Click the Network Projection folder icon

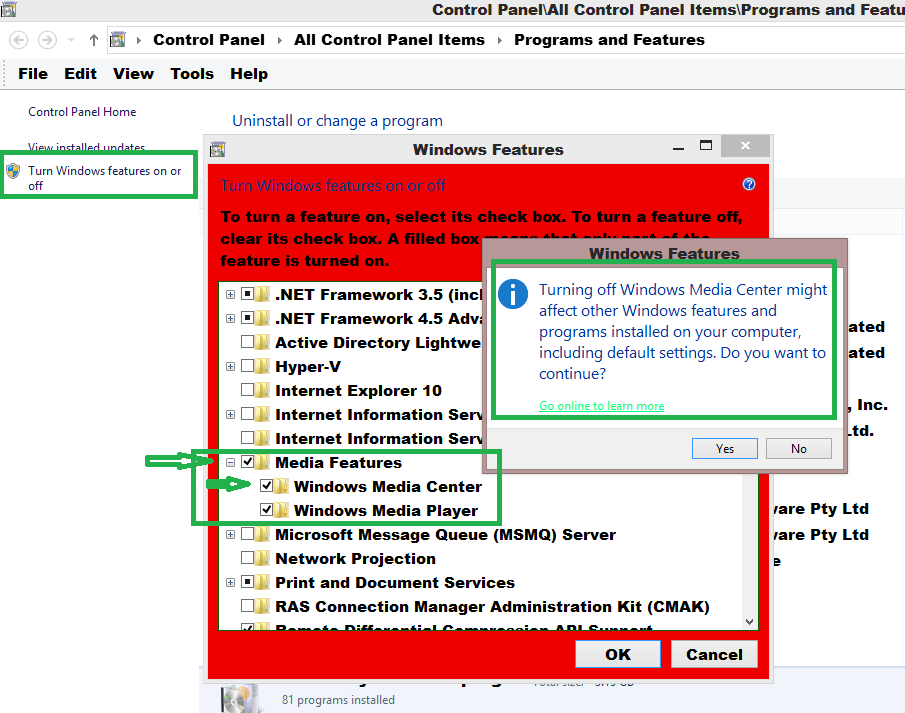pos(263,558)
